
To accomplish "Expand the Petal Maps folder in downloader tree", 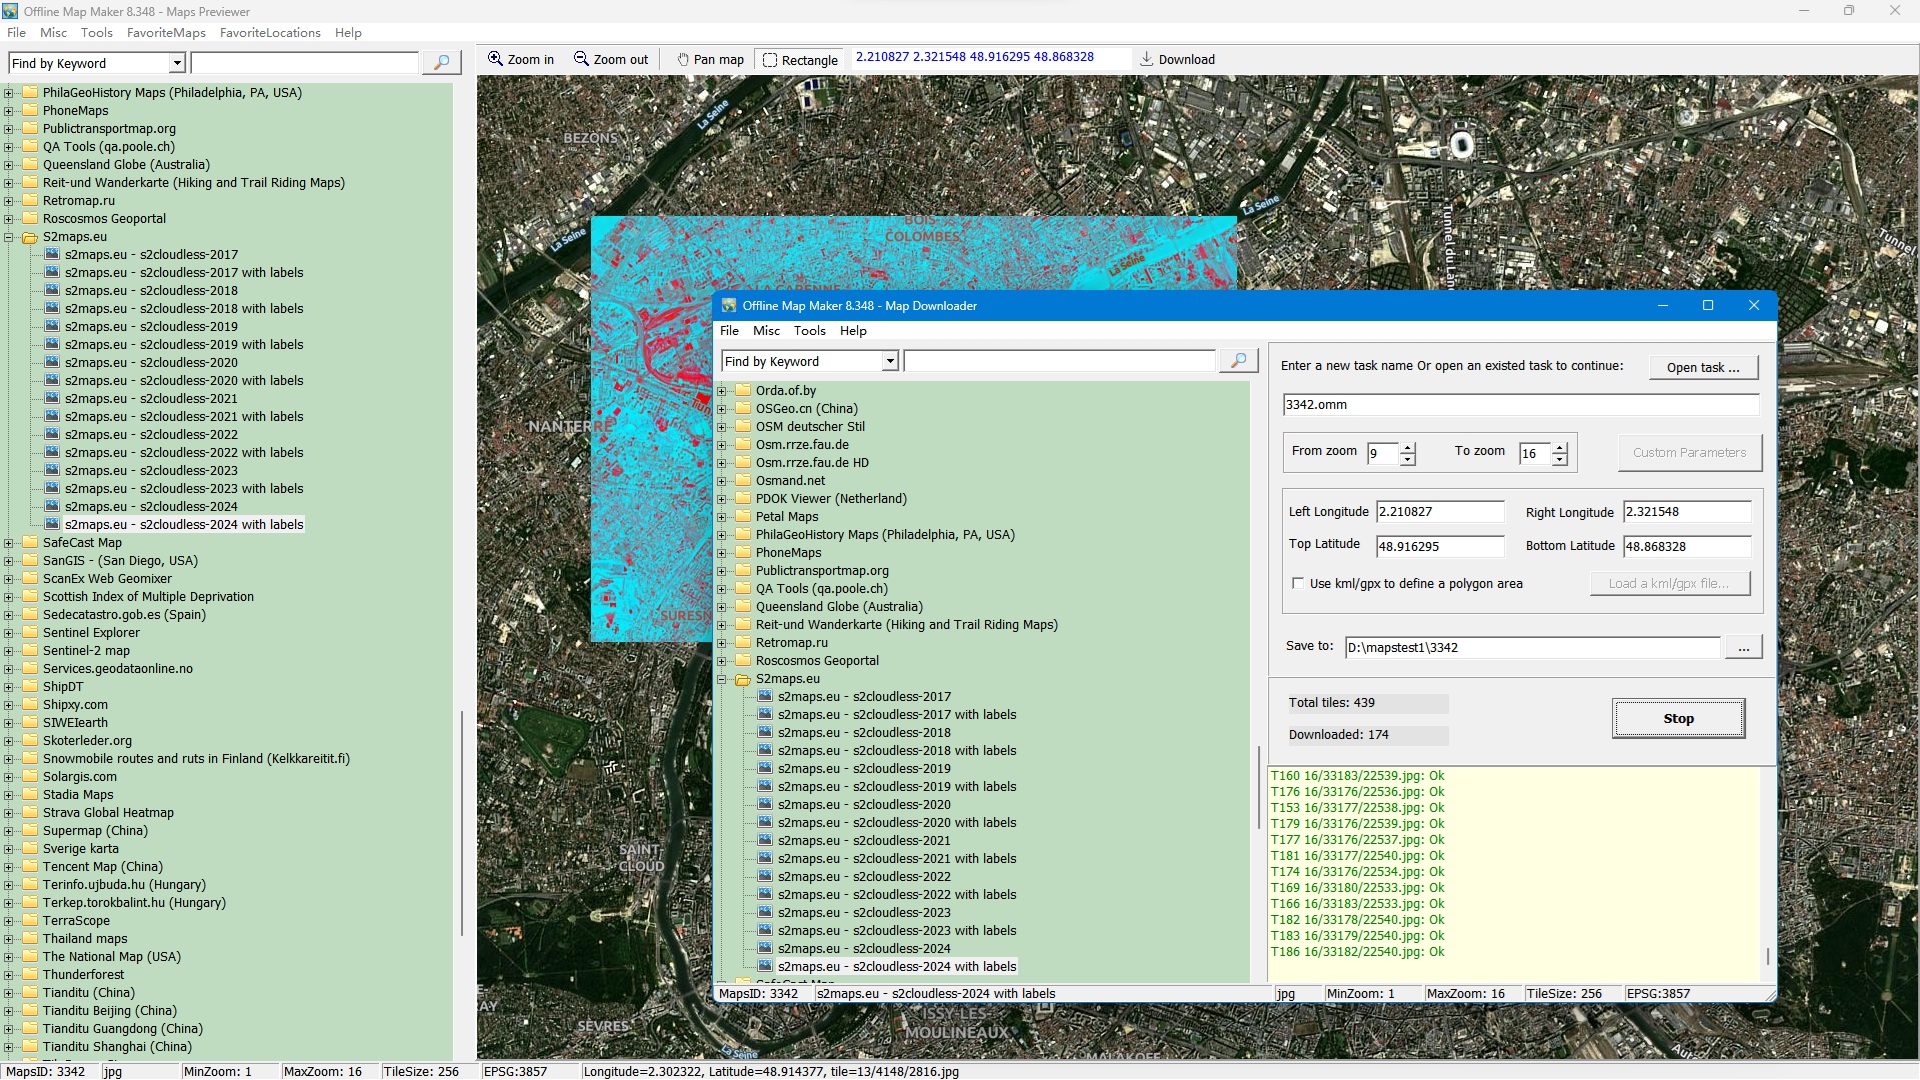I will coord(722,517).
